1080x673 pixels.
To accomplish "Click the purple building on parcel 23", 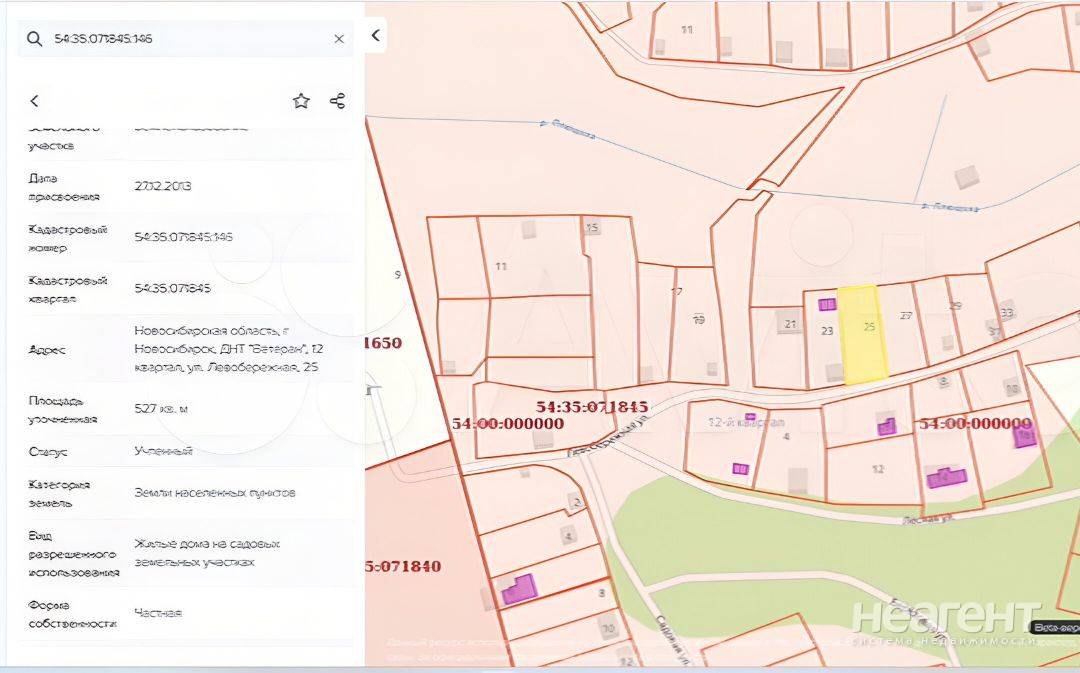I will click(x=827, y=304).
